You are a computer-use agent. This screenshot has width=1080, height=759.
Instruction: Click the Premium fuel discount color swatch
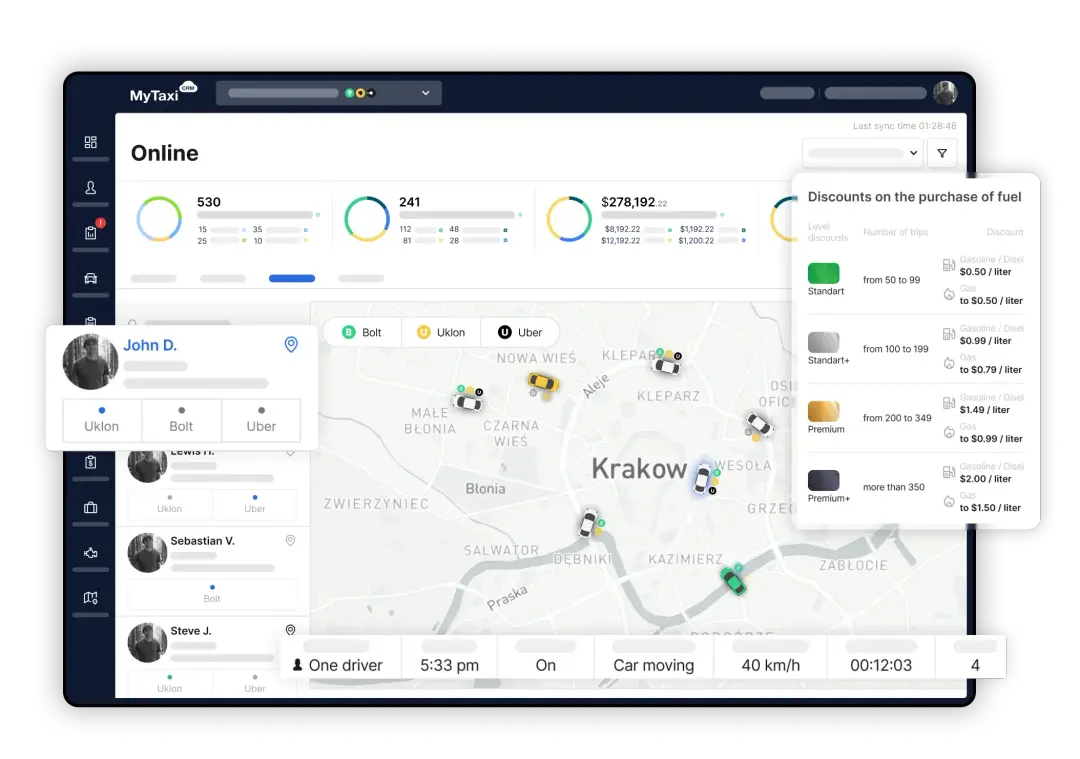(824, 409)
